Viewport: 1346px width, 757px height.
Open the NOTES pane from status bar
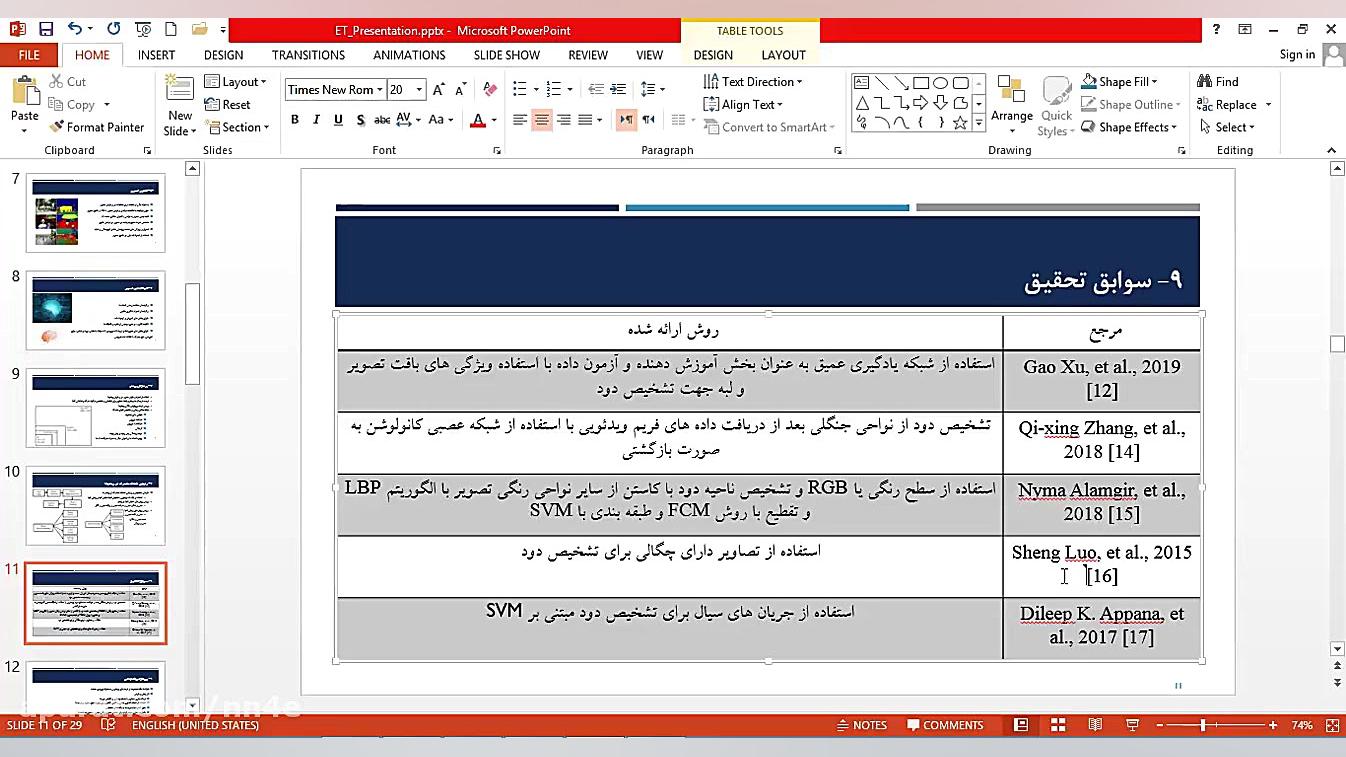pos(862,725)
